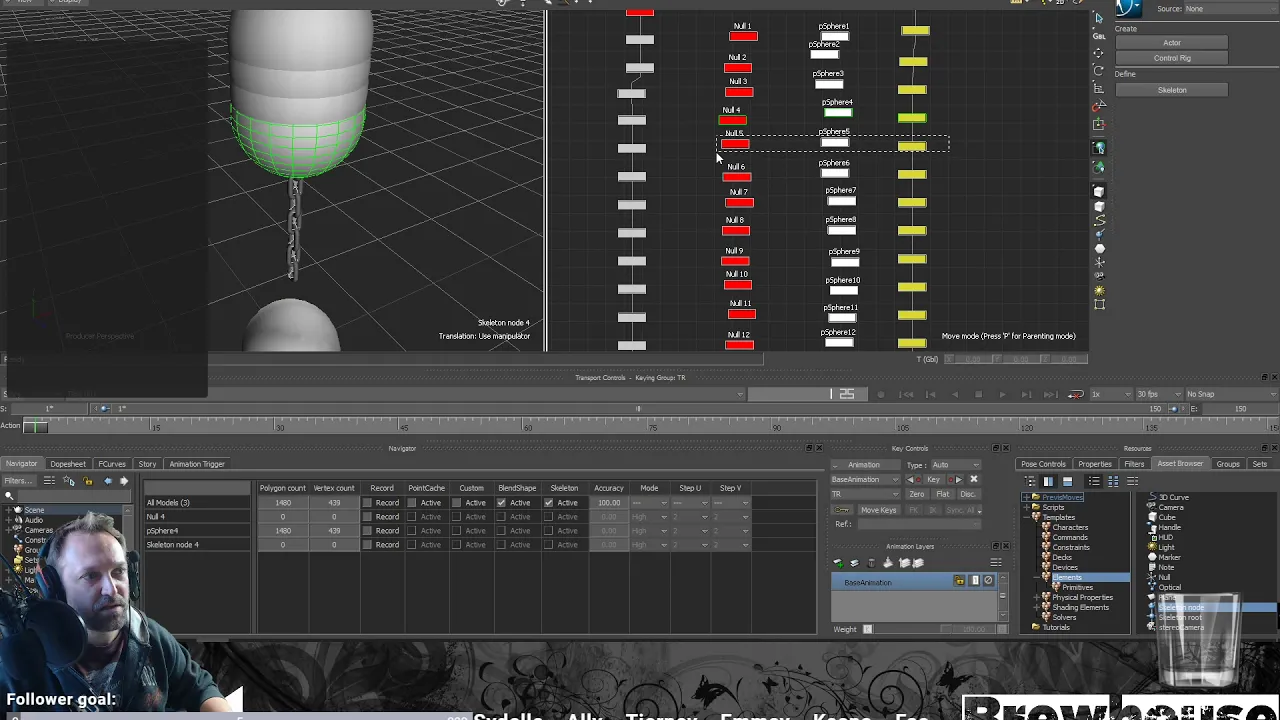Image resolution: width=1280 pixels, height=720 pixels.
Task: Click the red Null 6 node in schematic
Action: (x=737, y=177)
